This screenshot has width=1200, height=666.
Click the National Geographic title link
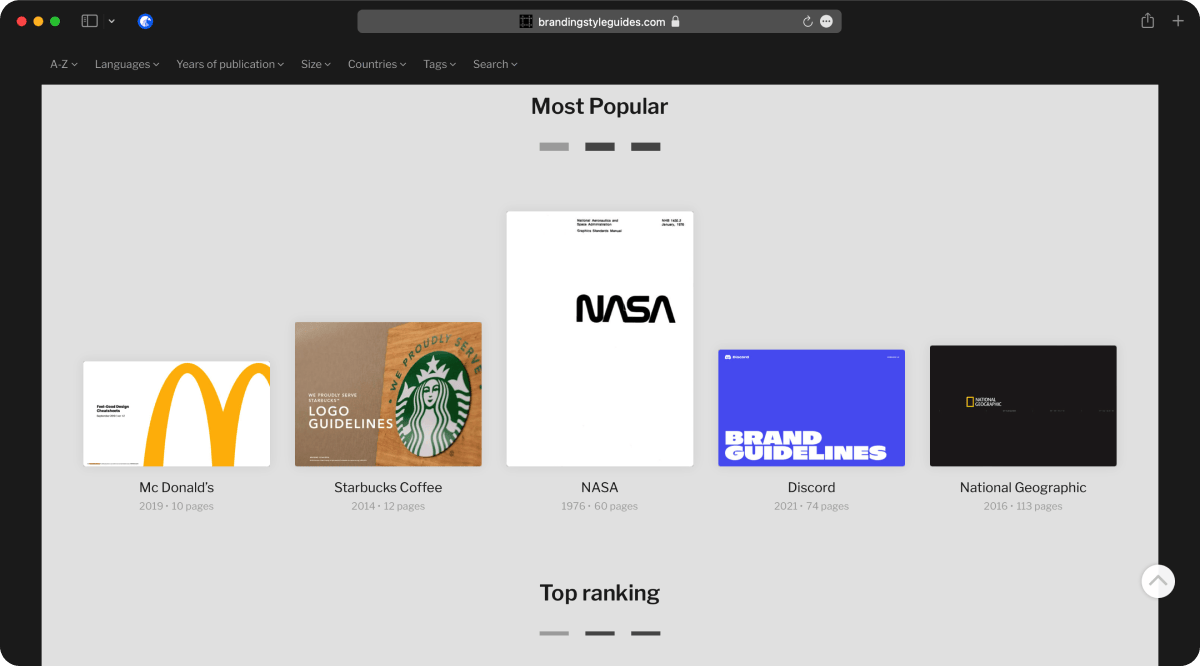tap(1023, 488)
